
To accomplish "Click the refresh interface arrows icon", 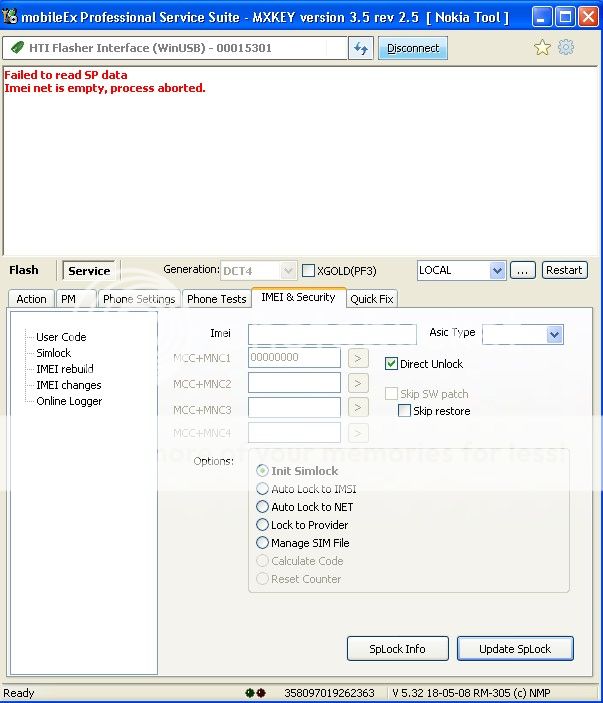I will (361, 48).
